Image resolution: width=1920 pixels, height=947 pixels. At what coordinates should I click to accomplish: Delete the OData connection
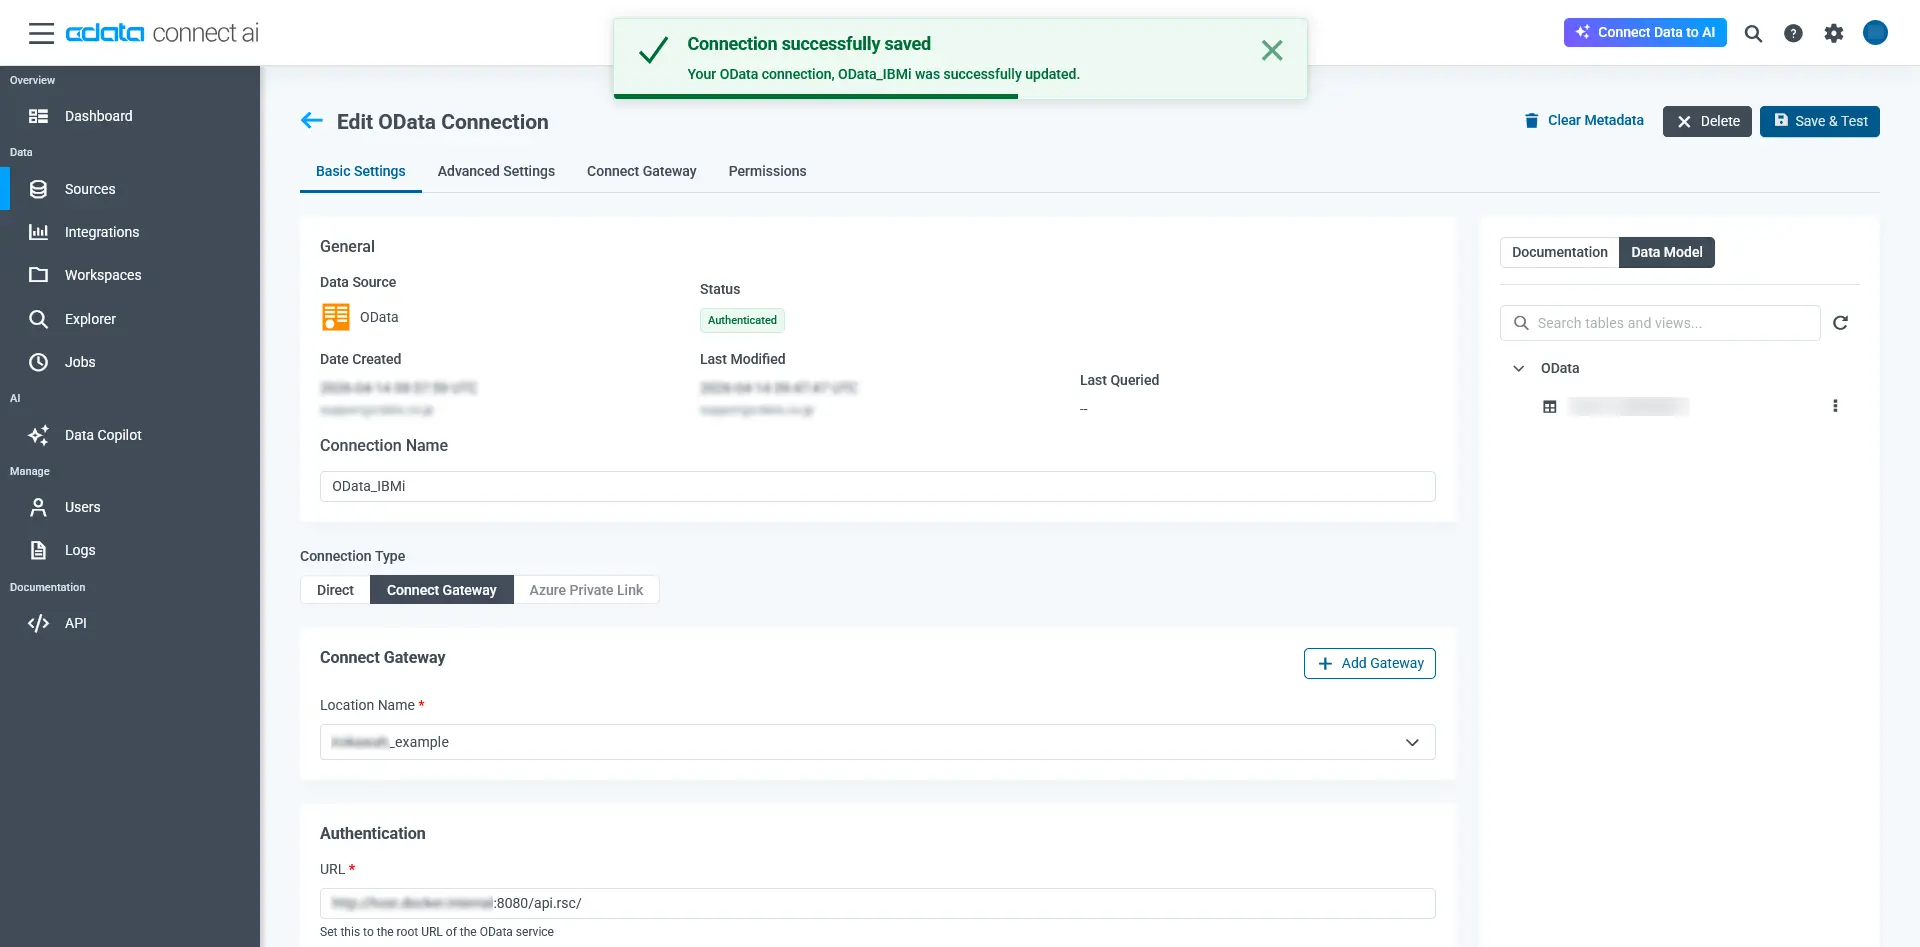[x=1707, y=121]
